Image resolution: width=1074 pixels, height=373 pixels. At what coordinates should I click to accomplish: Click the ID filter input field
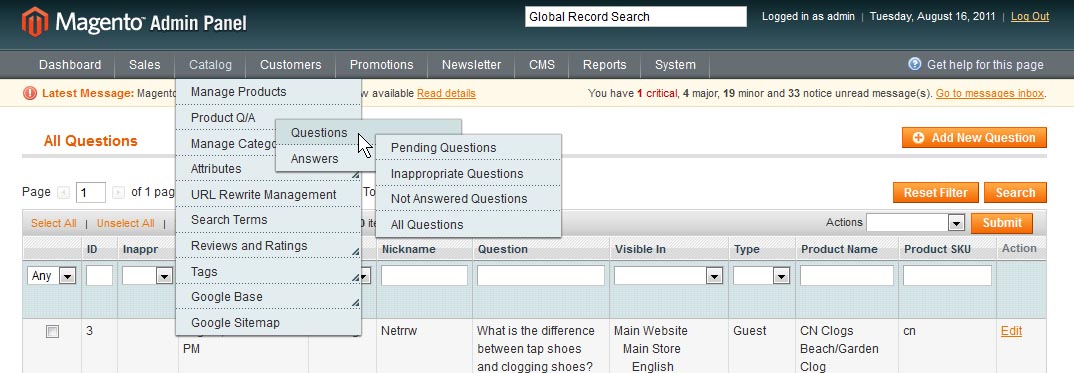point(99,276)
